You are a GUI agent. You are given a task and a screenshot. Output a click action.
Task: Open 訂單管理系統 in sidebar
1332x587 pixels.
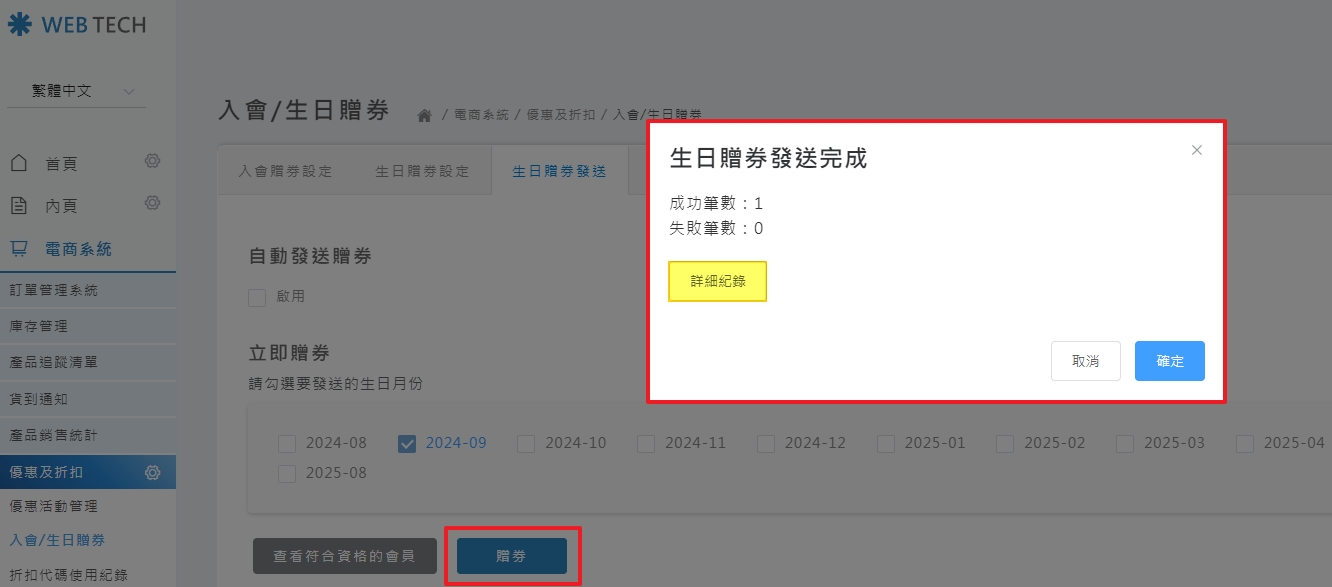[x=54, y=290]
